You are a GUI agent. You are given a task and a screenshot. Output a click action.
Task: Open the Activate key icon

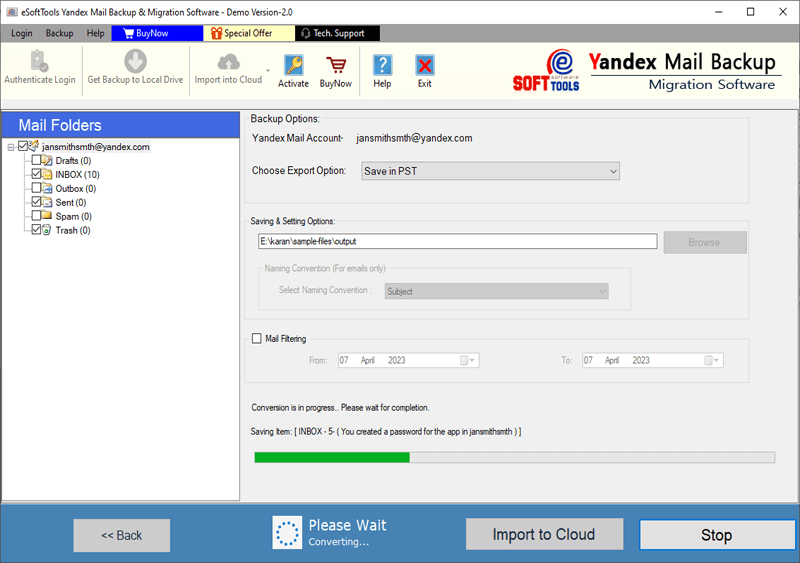coord(293,65)
